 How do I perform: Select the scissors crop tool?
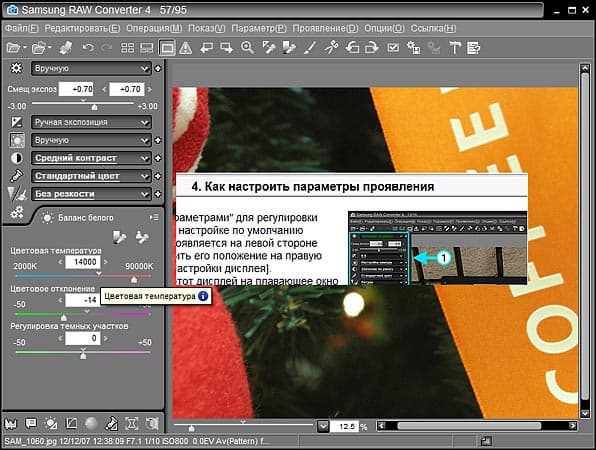[x=331, y=48]
